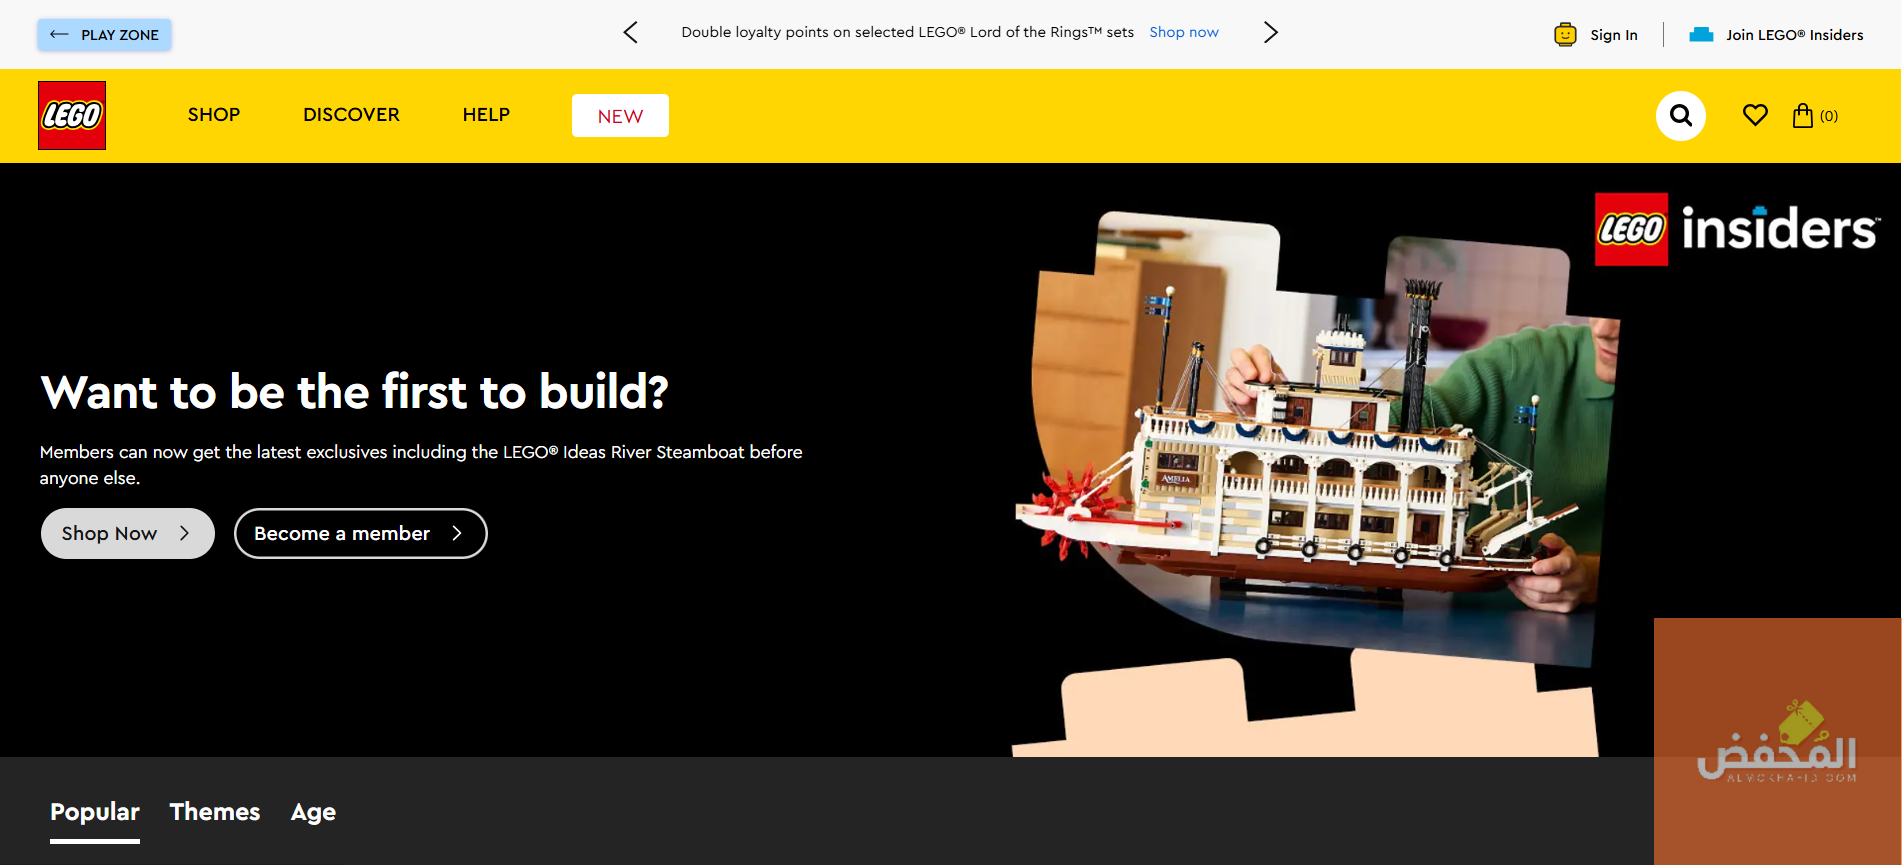Click the LEGO Insiders logo in banner
The image size is (1902, 865).
[x=1737, y=229]
